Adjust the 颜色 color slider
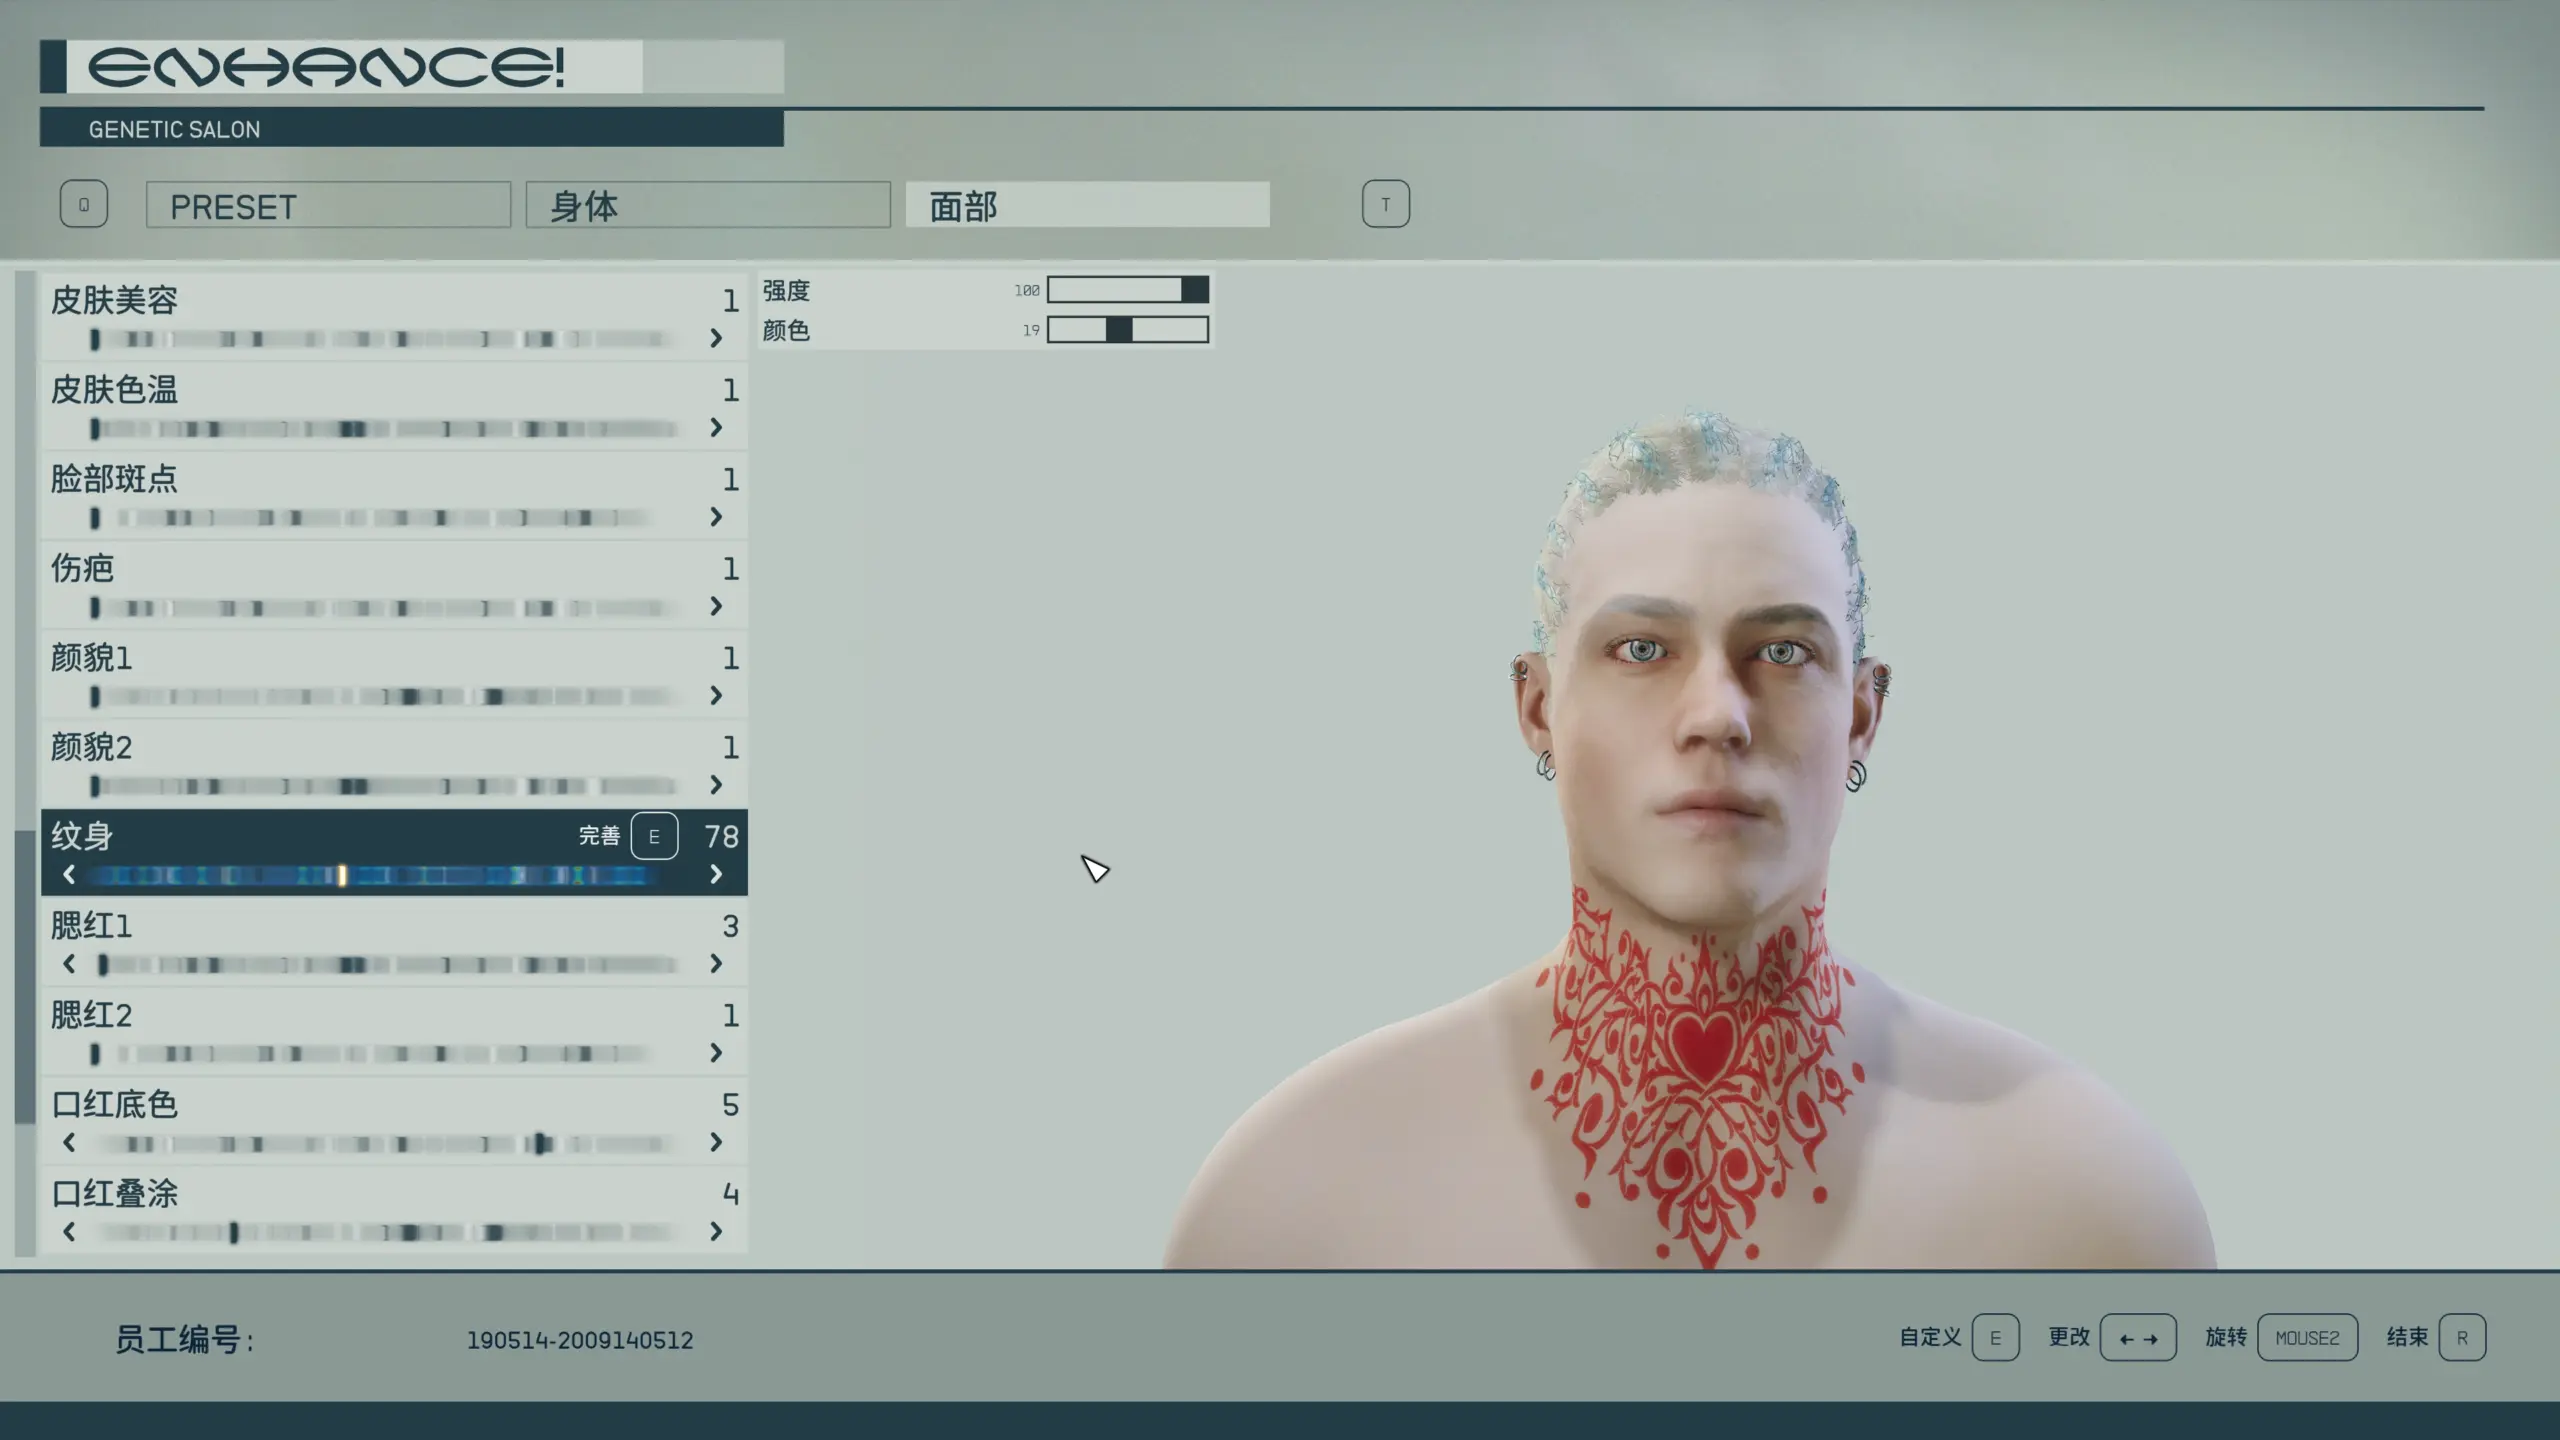This screenshot has width=2560, height=1440. [1127, 330]
